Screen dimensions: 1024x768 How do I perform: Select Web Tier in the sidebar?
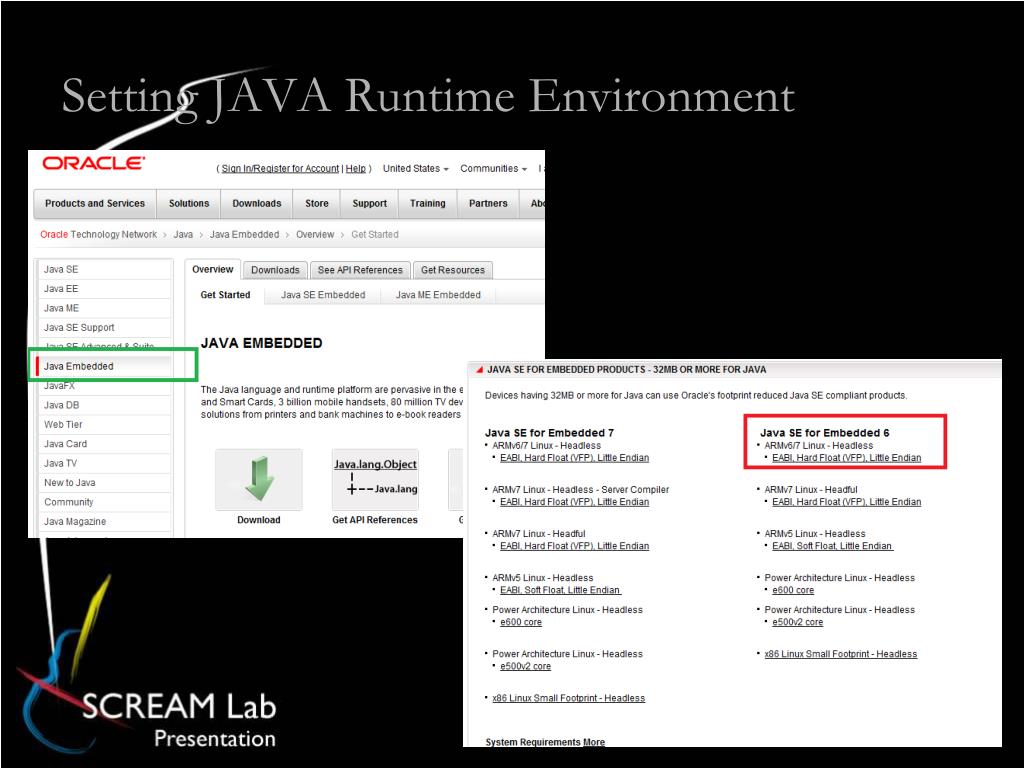pyautogui.click(x=104, y=424)
